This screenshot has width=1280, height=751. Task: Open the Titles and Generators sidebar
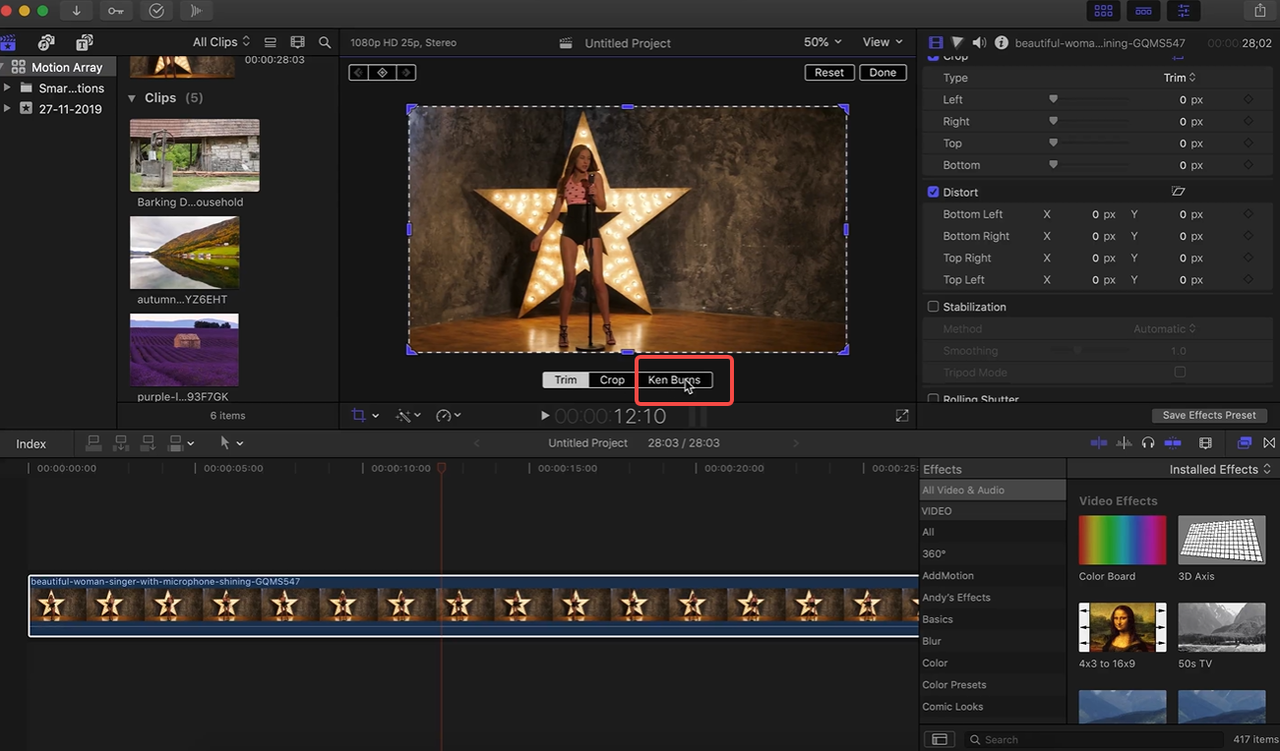[84, 42]
